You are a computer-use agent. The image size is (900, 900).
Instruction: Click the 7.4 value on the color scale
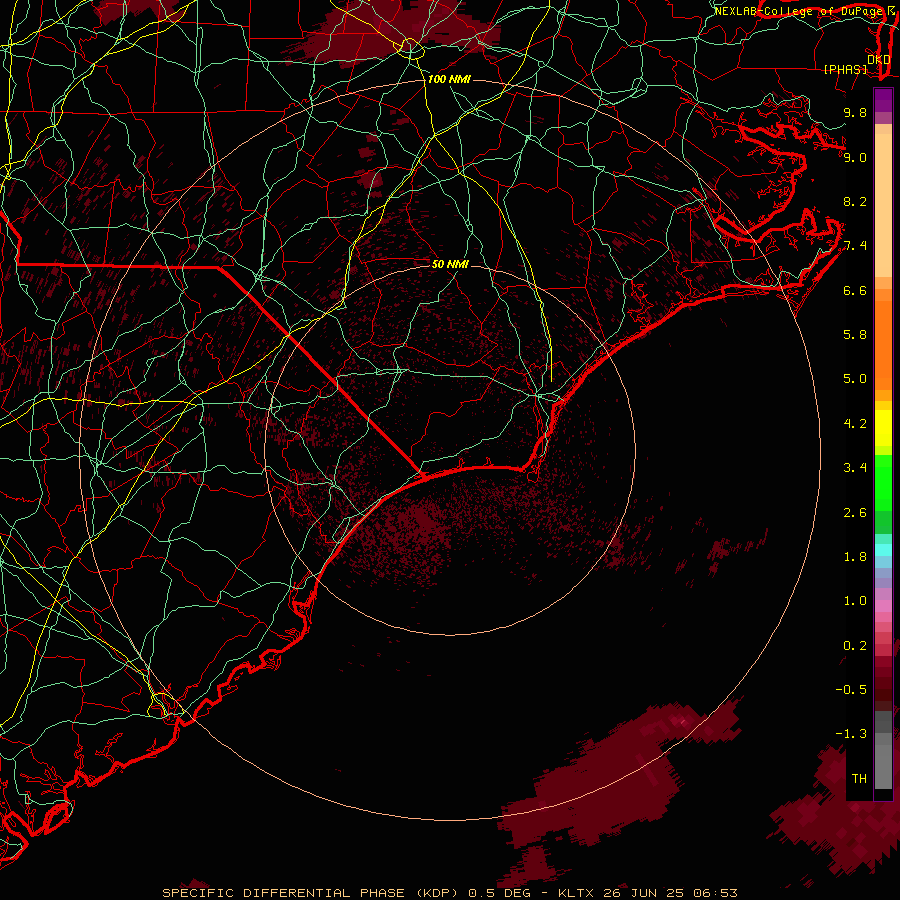click(x=855, y=246)
